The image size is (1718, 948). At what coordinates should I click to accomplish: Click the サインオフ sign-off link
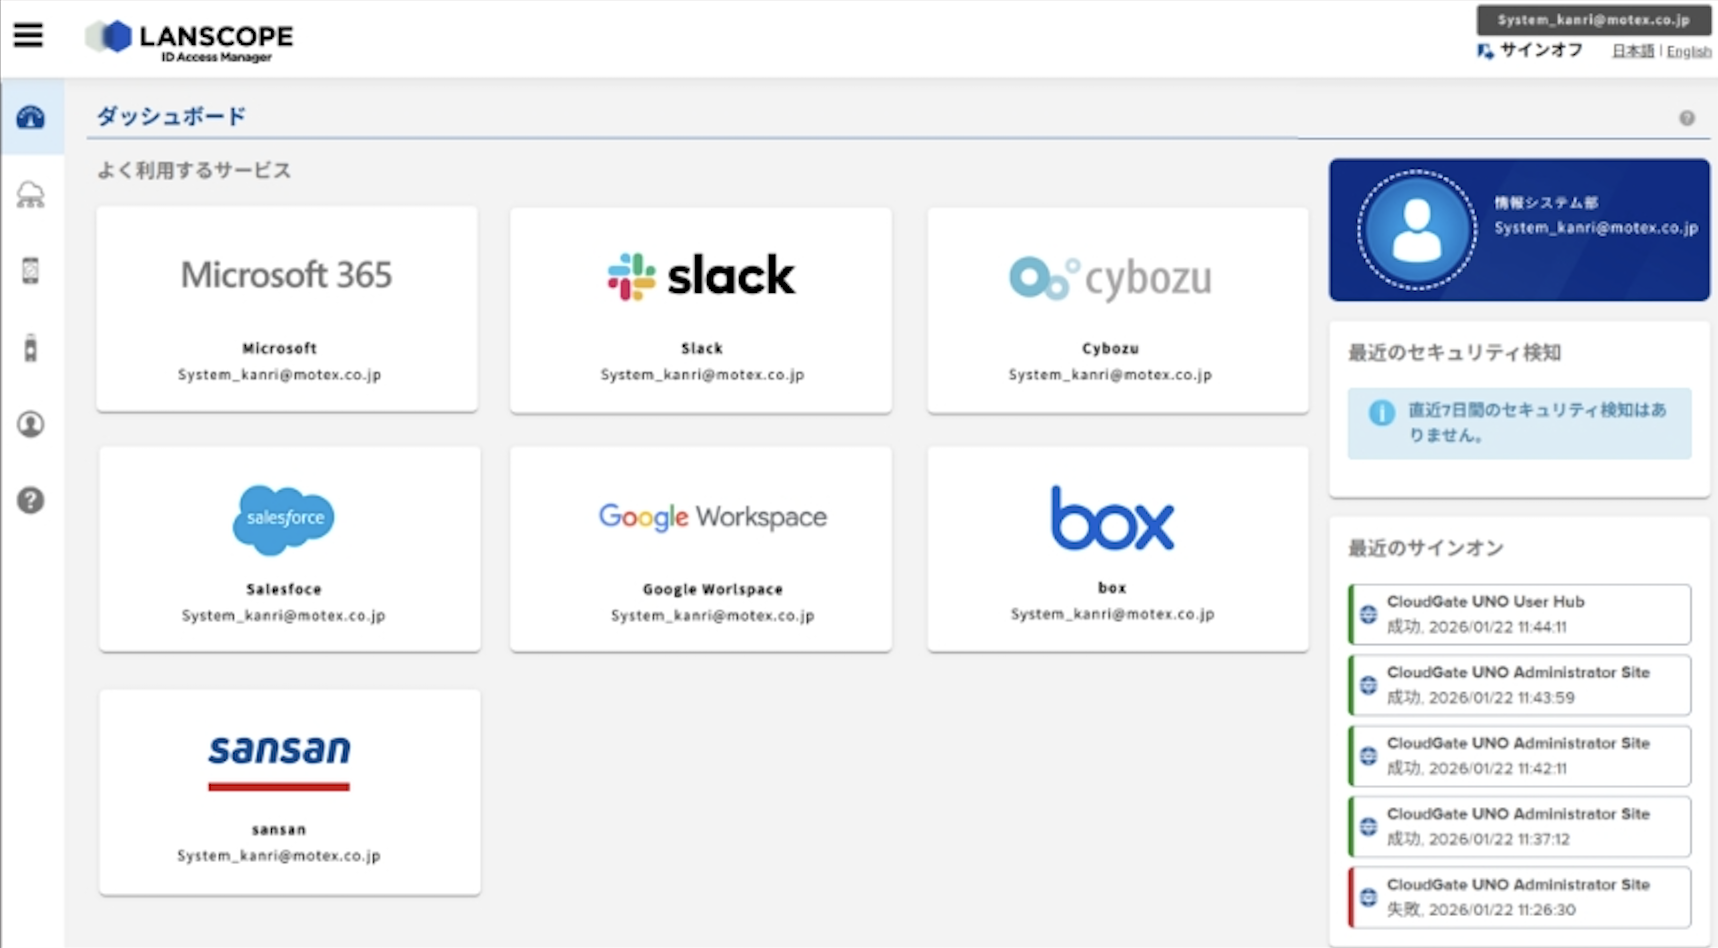pyautogui.click(x=1540, y=50)
